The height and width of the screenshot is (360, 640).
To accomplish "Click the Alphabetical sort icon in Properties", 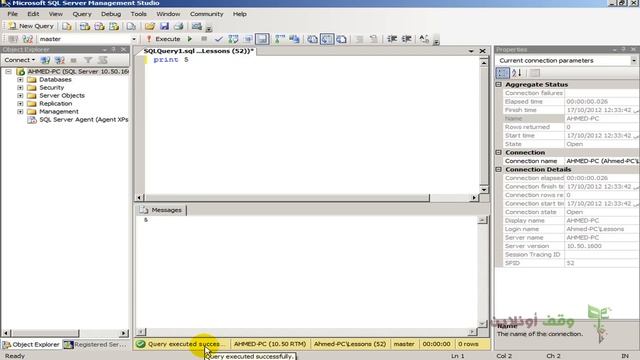I will click(517, 73).
